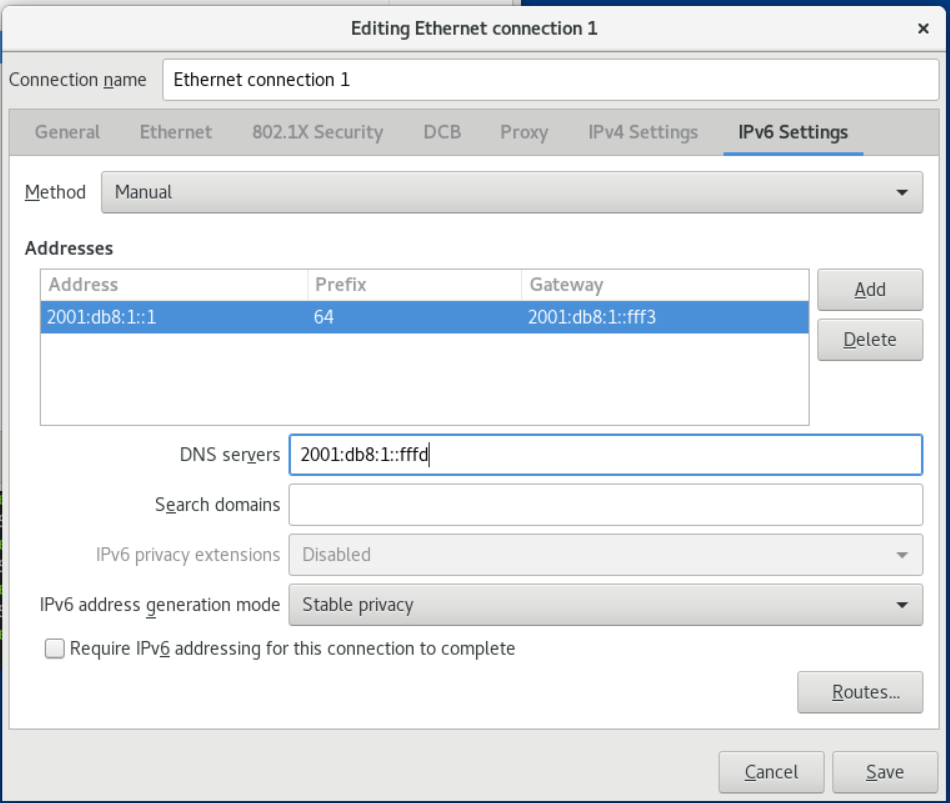The image size is (950, 803).
Task: Focus the DNS servers input field
Action: tap(605, 455)
